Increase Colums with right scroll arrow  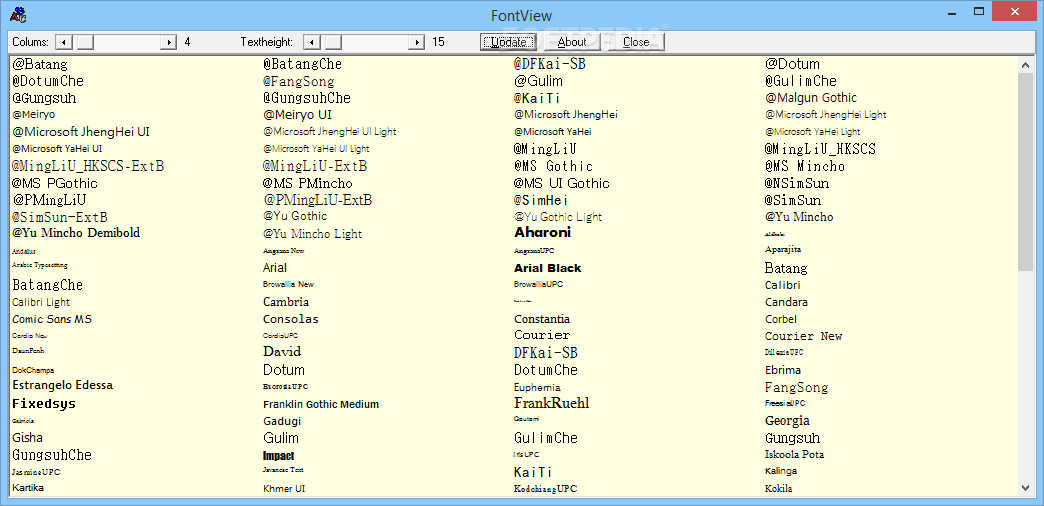(x=169, y=42)
